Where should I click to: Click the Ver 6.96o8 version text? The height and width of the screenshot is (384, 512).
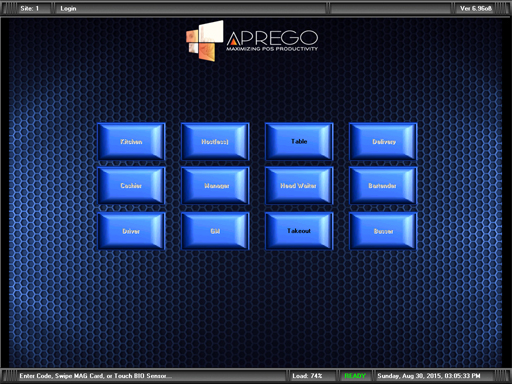(x=476, y=8)
